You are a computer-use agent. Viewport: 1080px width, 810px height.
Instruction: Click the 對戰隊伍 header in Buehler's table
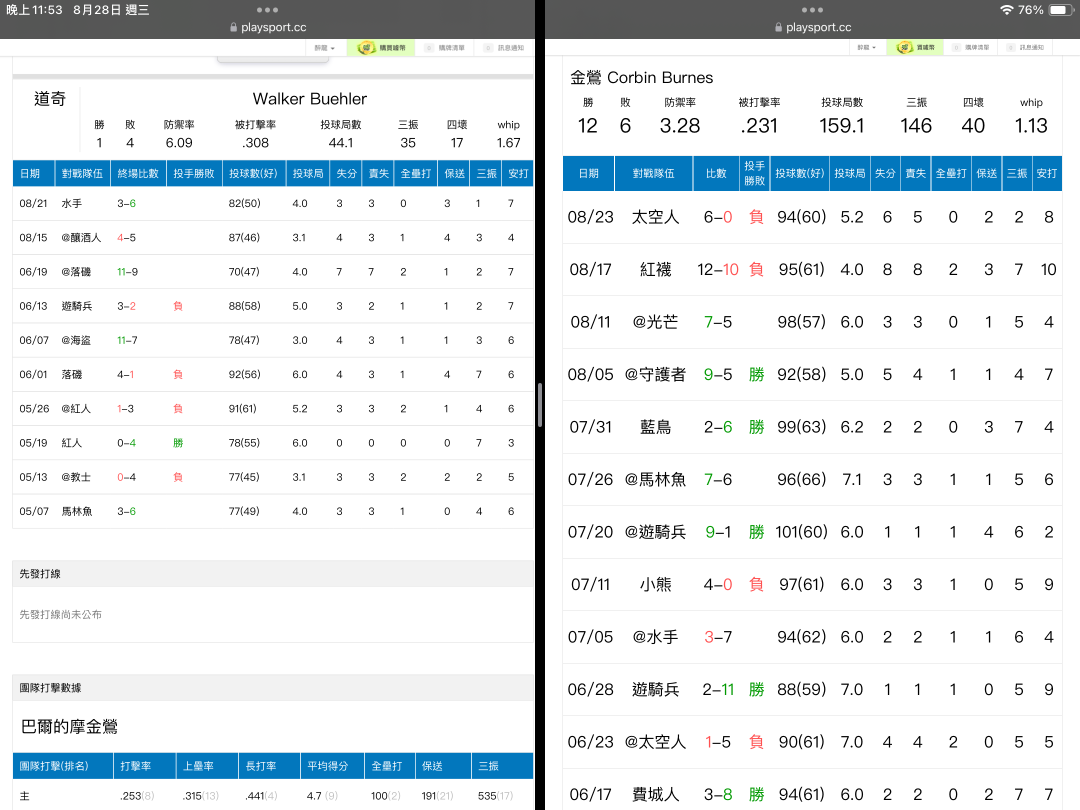(x=83, y=174)
